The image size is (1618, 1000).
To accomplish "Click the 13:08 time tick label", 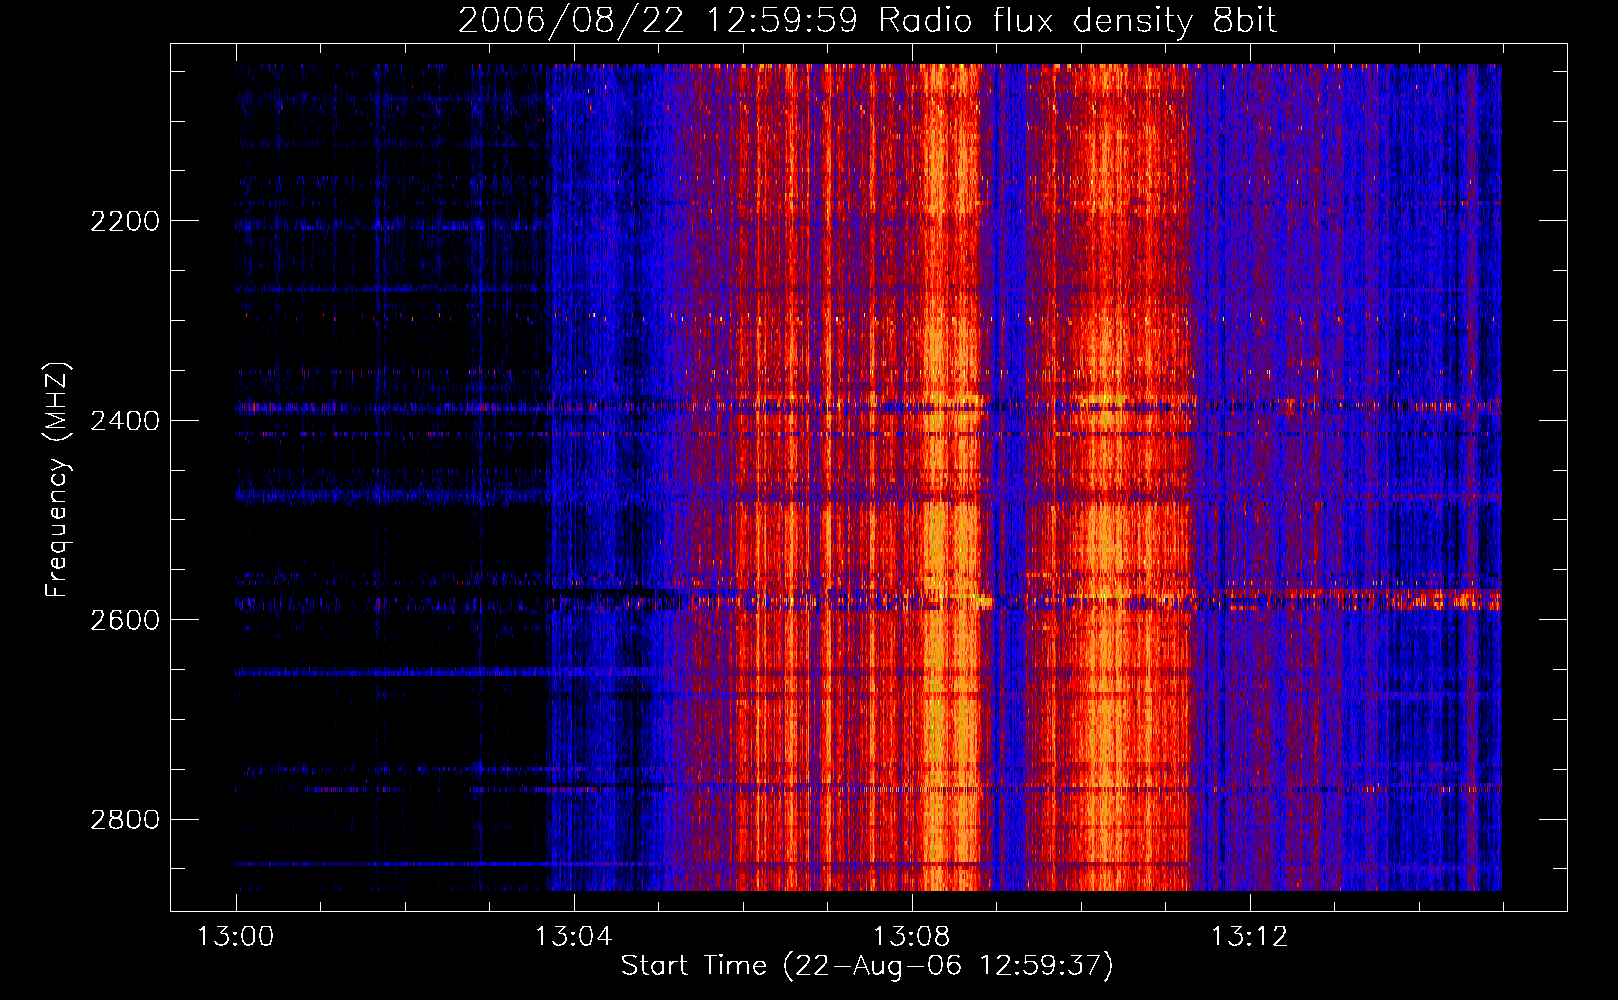I will point(911,937).
